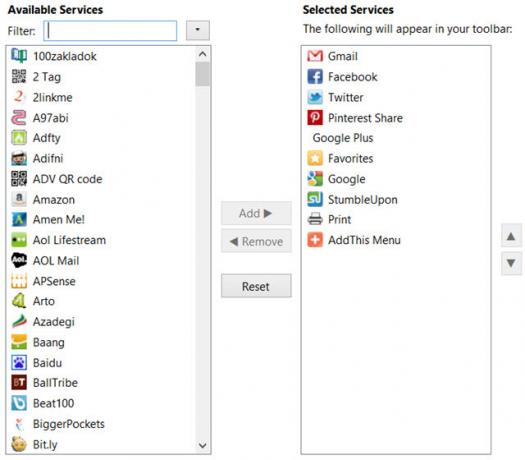Image resolution: width=525 pixels, height=460 pixels.
Task: Click the Add button
Action: (256, 213)
